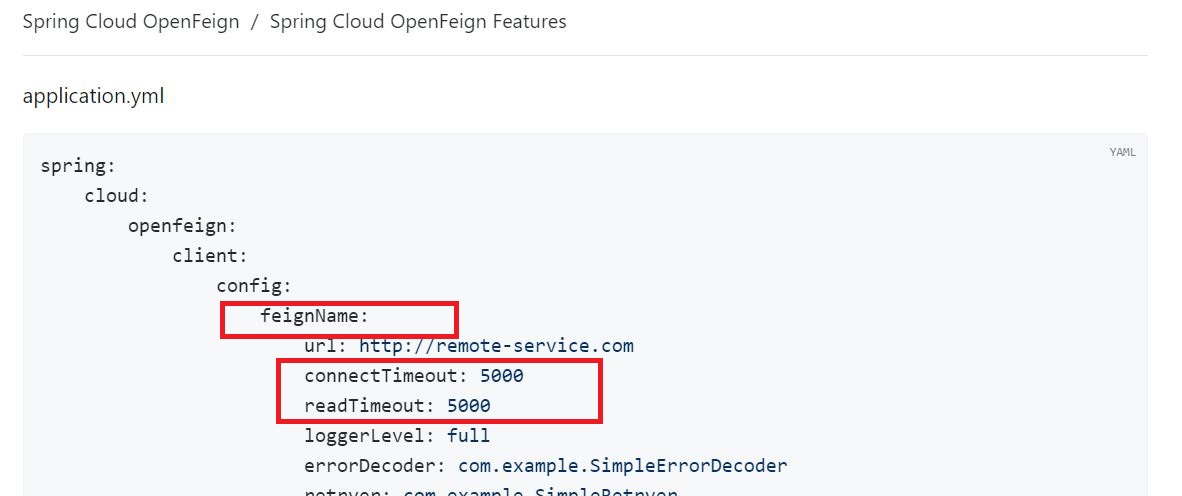Click the 'url:' property key
1182x496 pixels.
326,346
